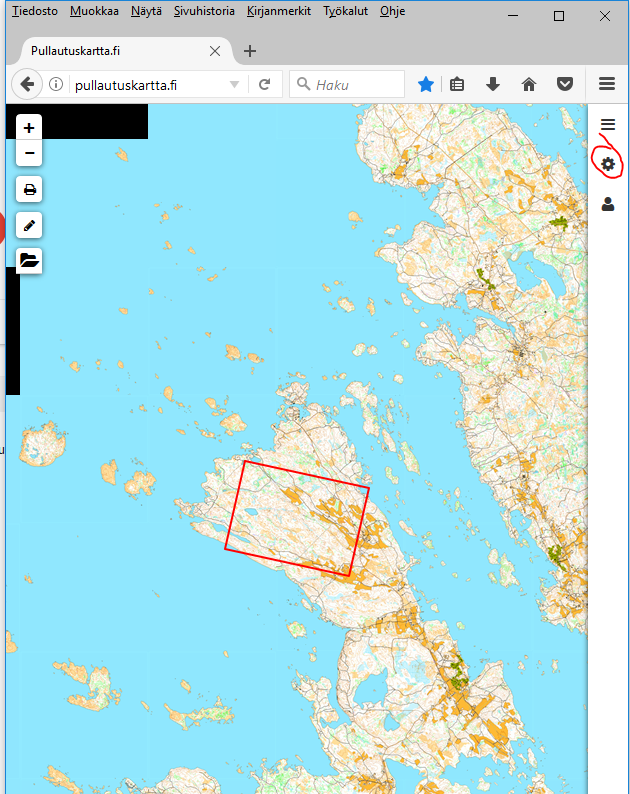Screen dimensions: 630x794
Task: Open the Pocket icon in toolbar
Action: click(564, 85)
